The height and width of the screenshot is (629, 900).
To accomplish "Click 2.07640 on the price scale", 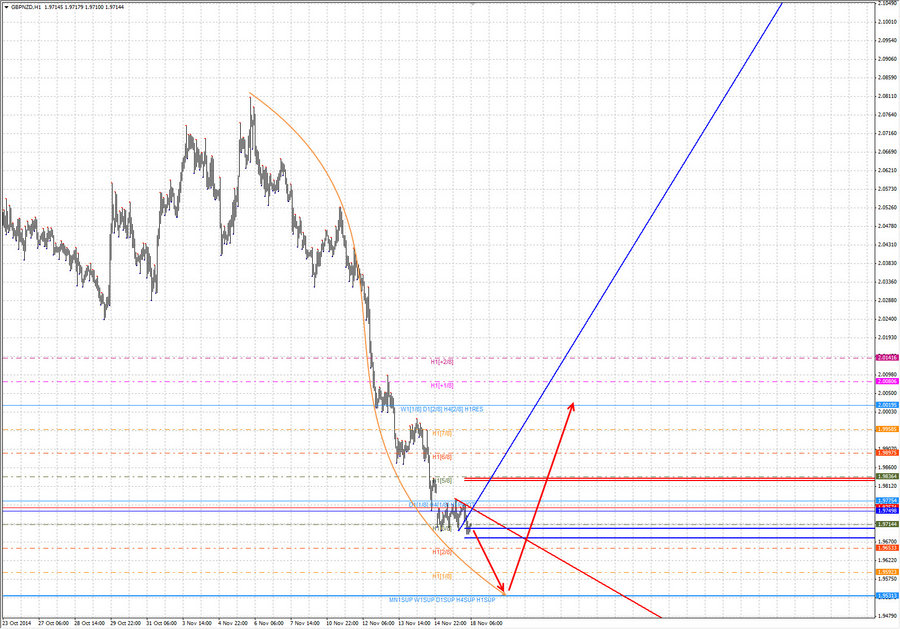I will pyautogui.click(x=887, y=114).
